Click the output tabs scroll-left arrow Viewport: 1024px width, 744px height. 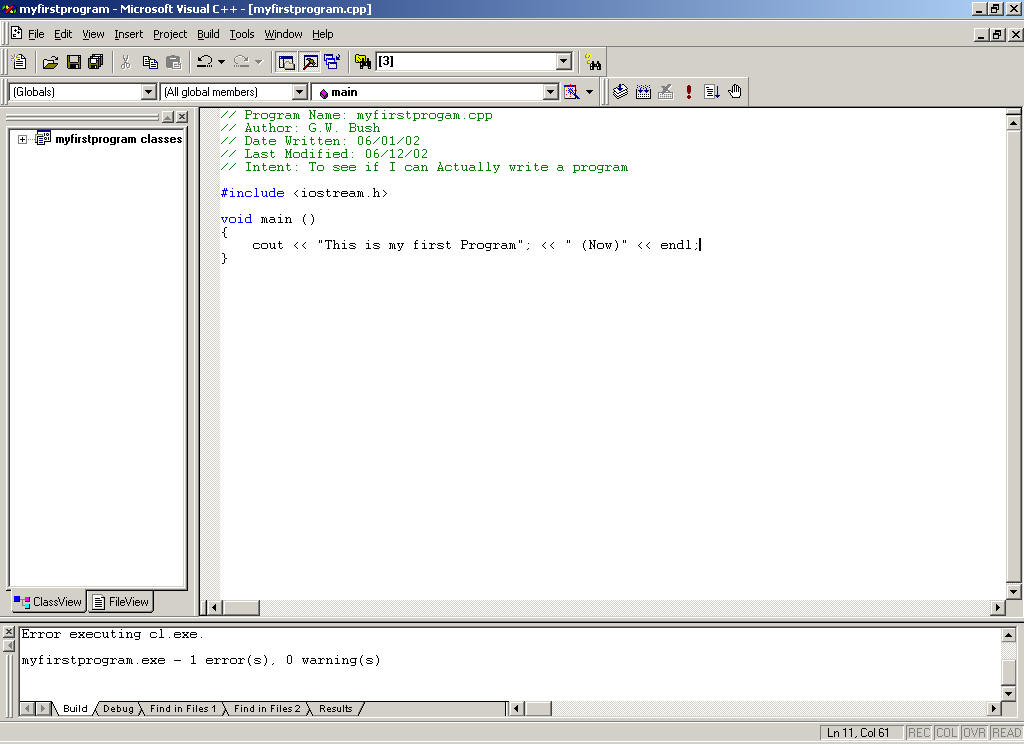27,708
